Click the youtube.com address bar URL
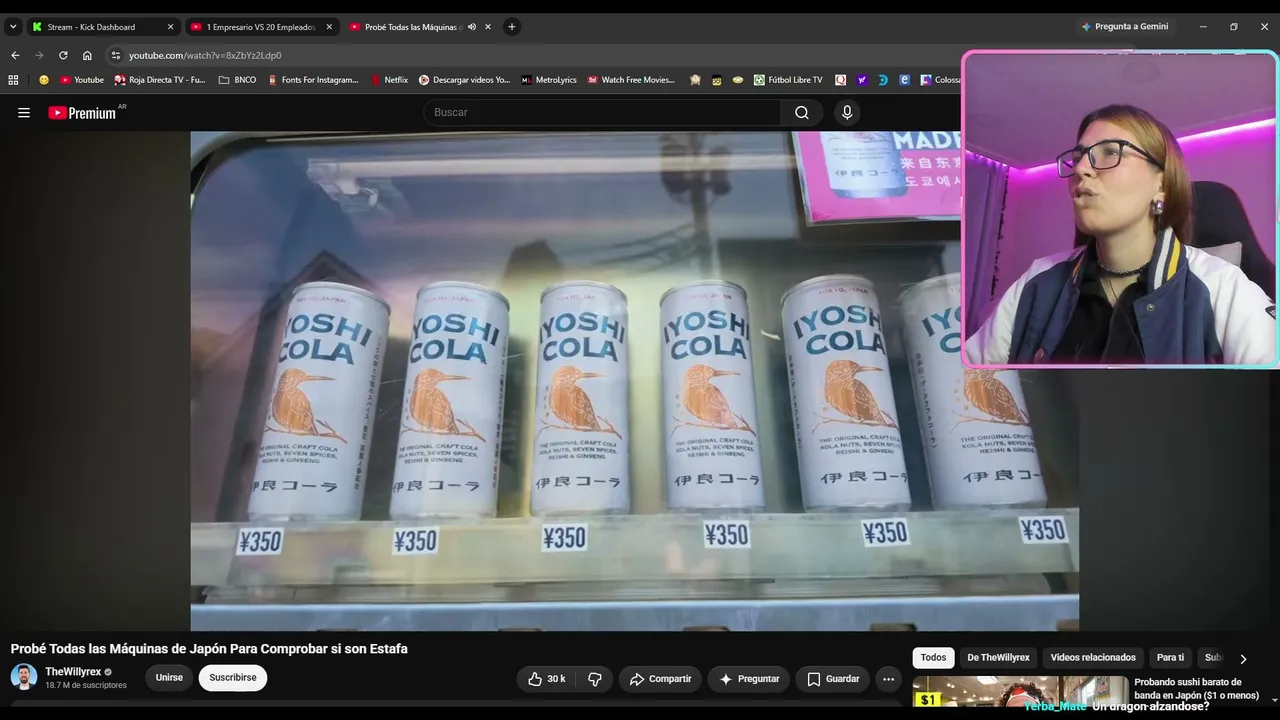This screenshot has height=720, width=1280. 205,55
